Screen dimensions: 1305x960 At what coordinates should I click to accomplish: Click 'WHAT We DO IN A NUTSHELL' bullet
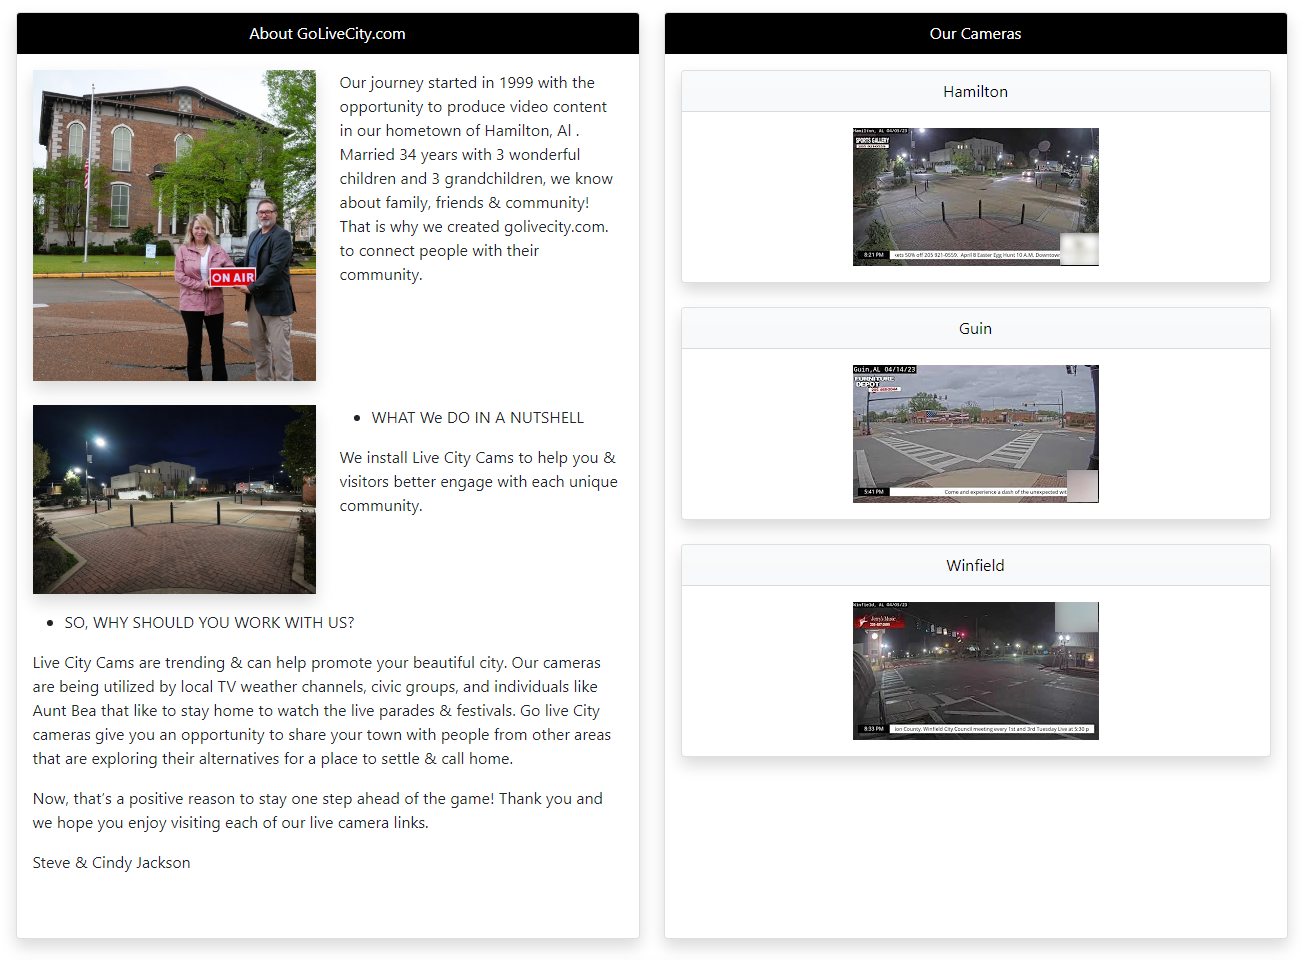tap(477, 418)
